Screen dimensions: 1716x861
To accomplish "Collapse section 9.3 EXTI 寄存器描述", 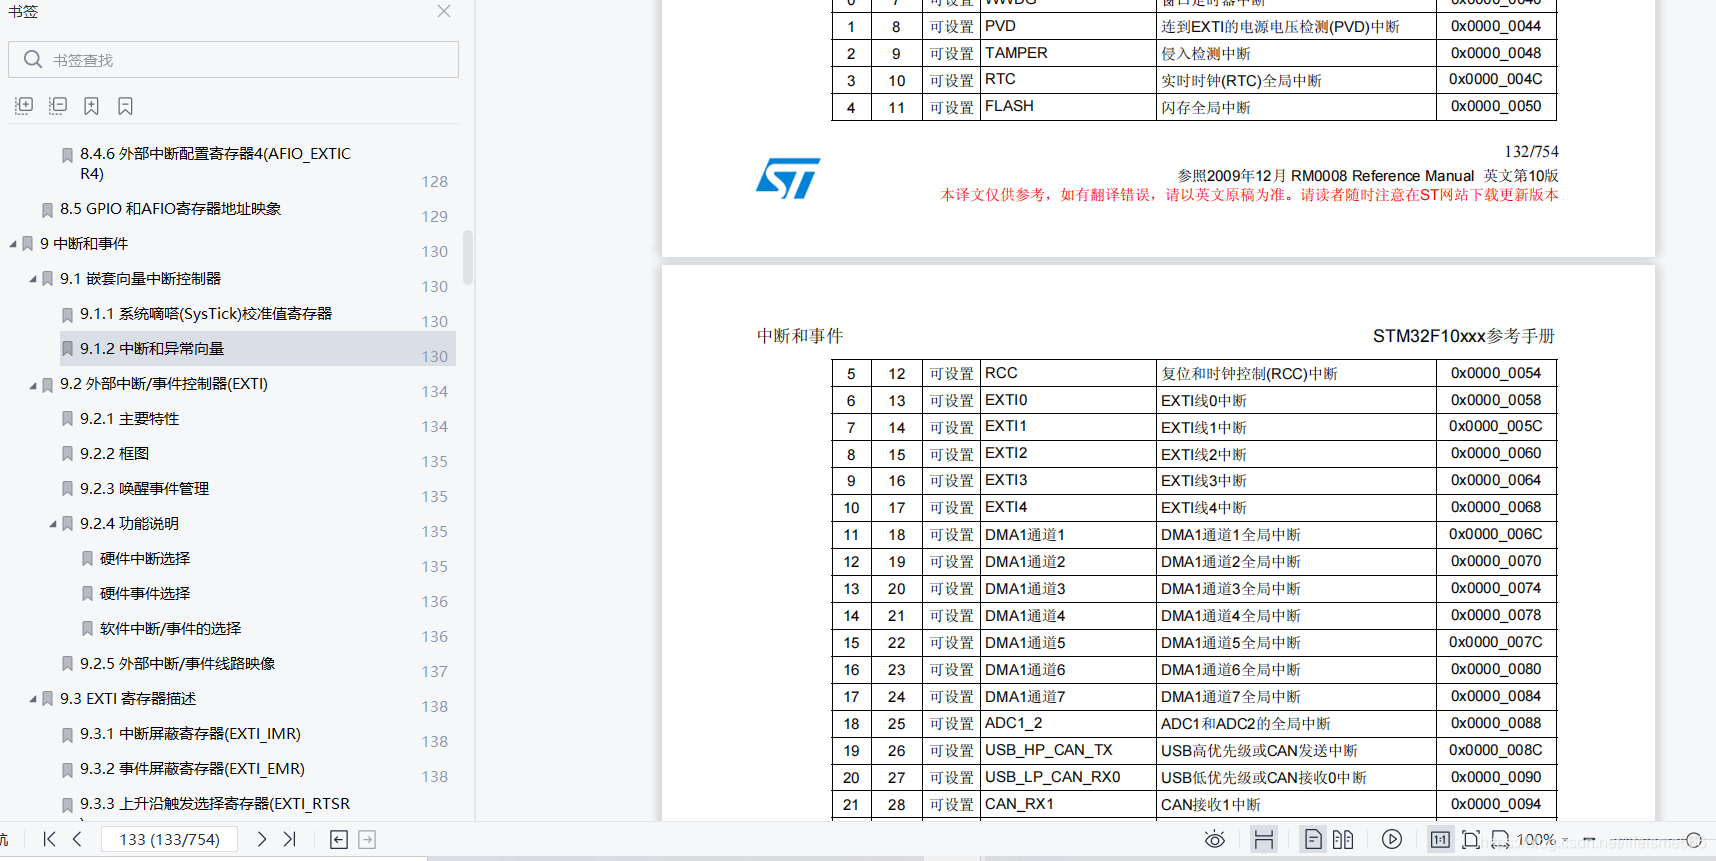I will [x=33, y=699].
